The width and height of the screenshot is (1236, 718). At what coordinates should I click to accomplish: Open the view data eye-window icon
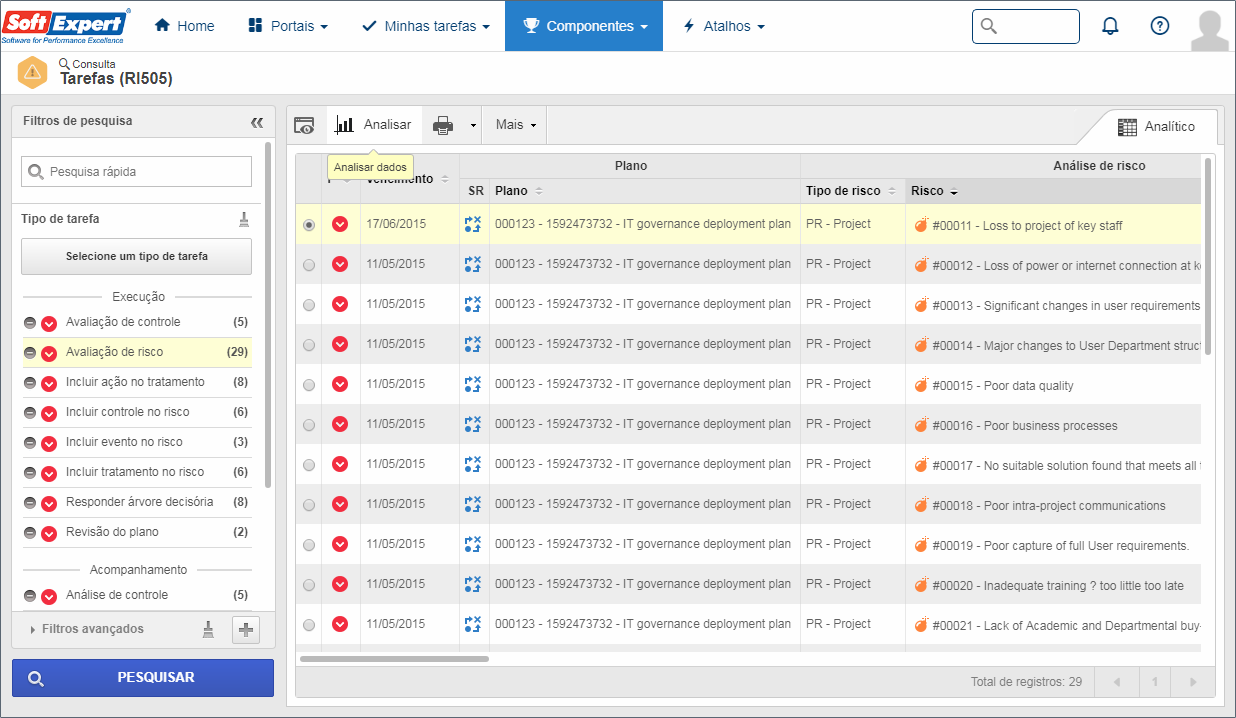[x=304, y=125]
